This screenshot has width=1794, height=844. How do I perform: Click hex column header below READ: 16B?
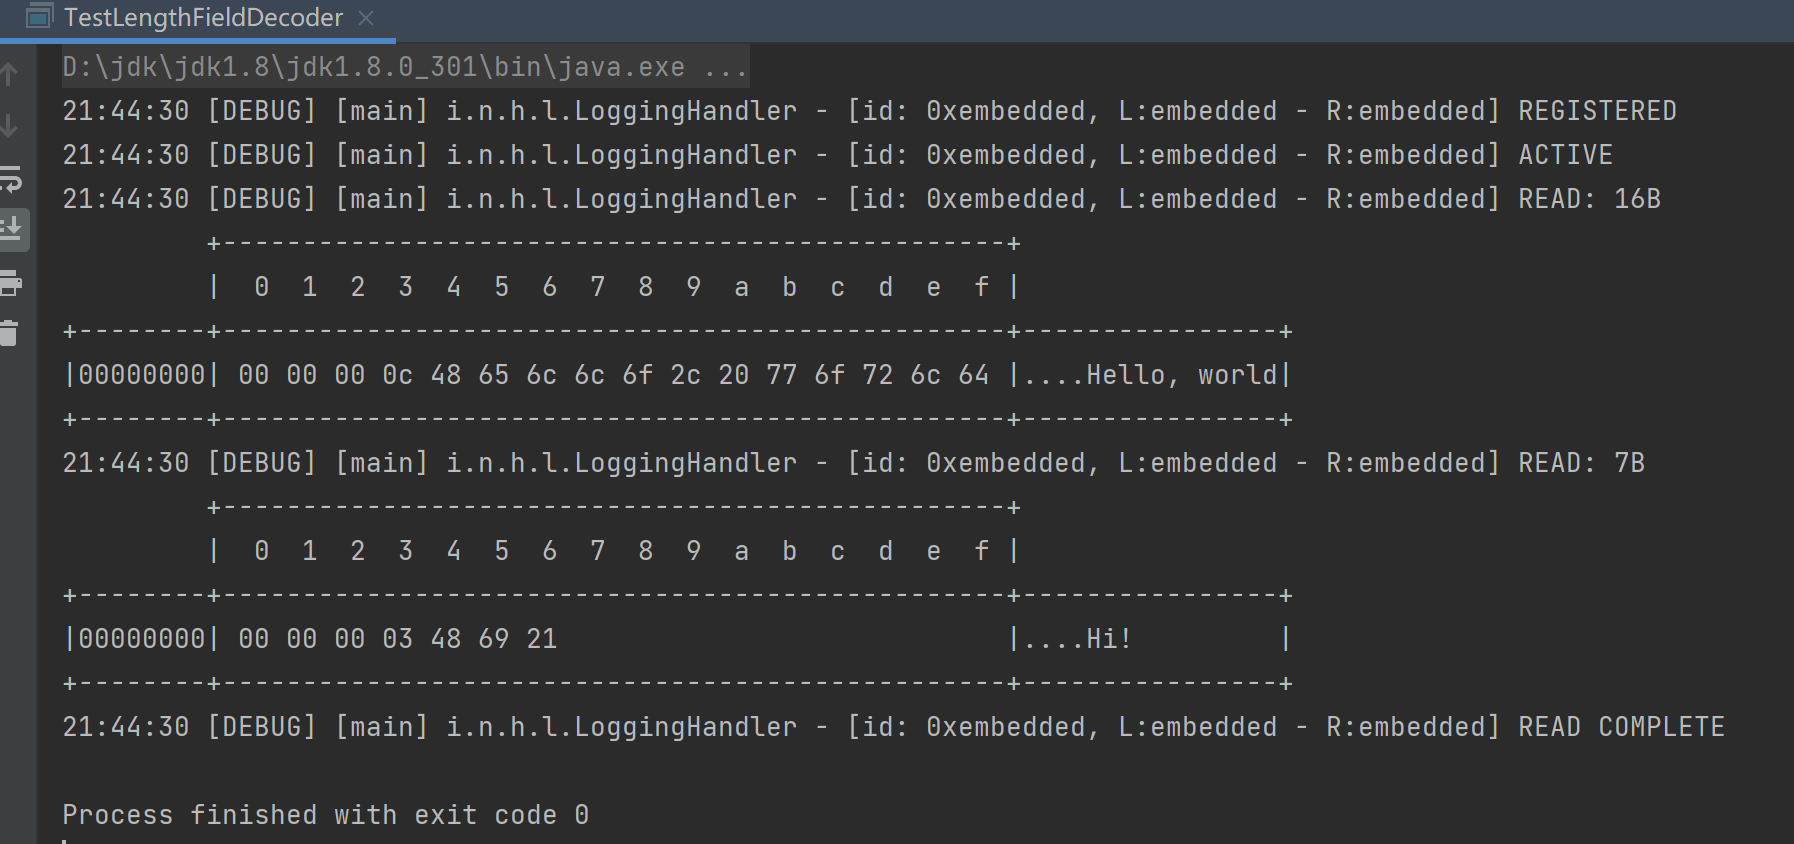[612, 287]
